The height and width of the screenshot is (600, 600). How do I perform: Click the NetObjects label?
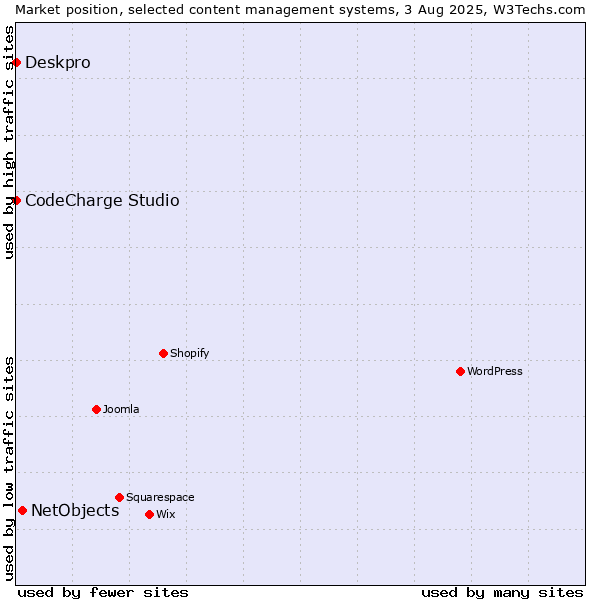point(75,510)
